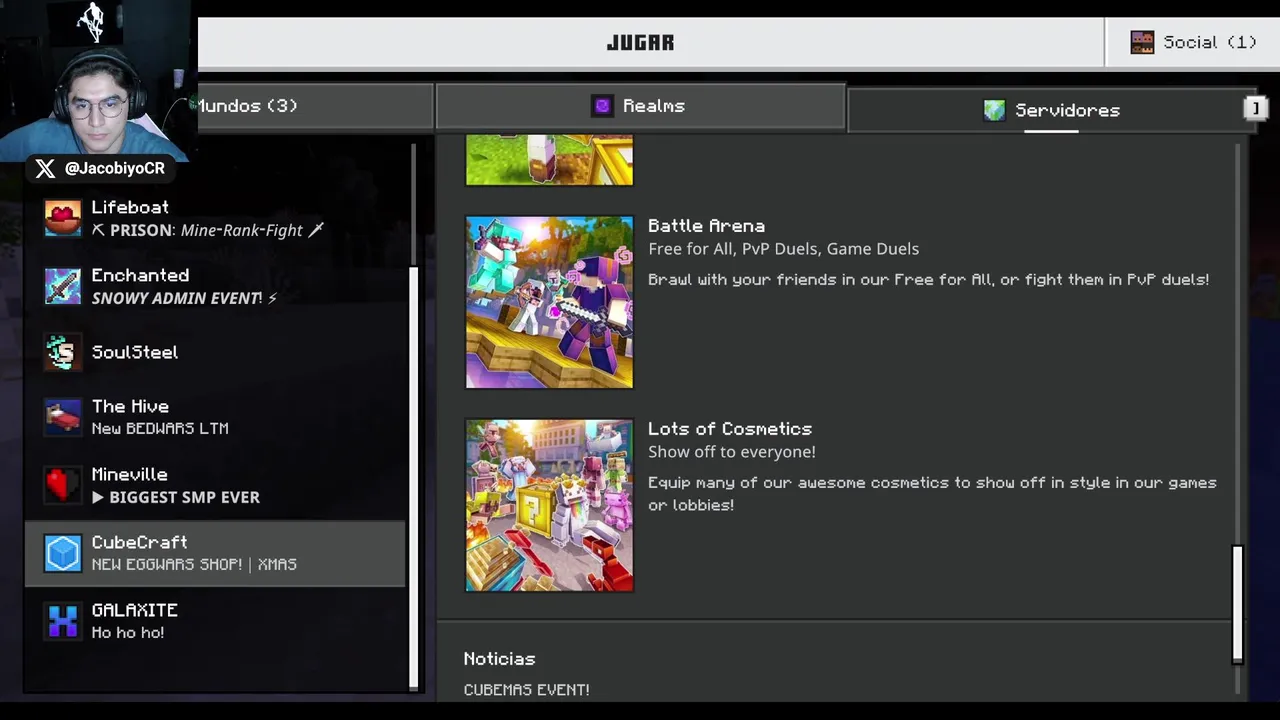Click the Battle Arena title text
1280x720 pixels.
(706, 226)
